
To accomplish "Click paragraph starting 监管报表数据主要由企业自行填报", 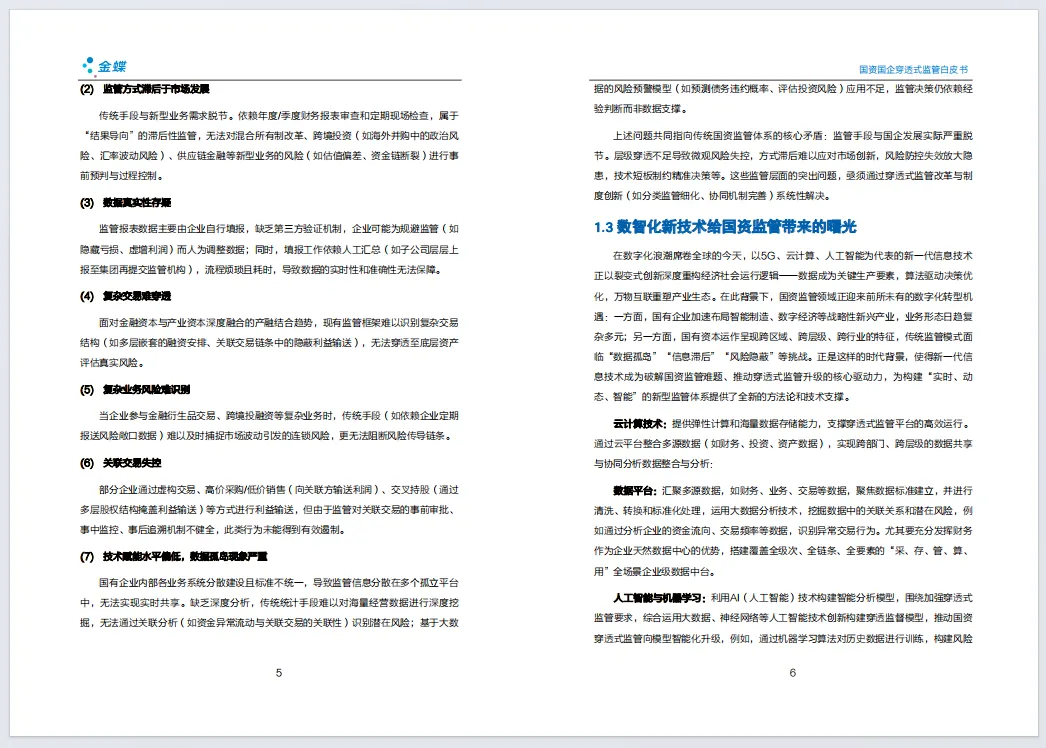I will pos(270,250).
